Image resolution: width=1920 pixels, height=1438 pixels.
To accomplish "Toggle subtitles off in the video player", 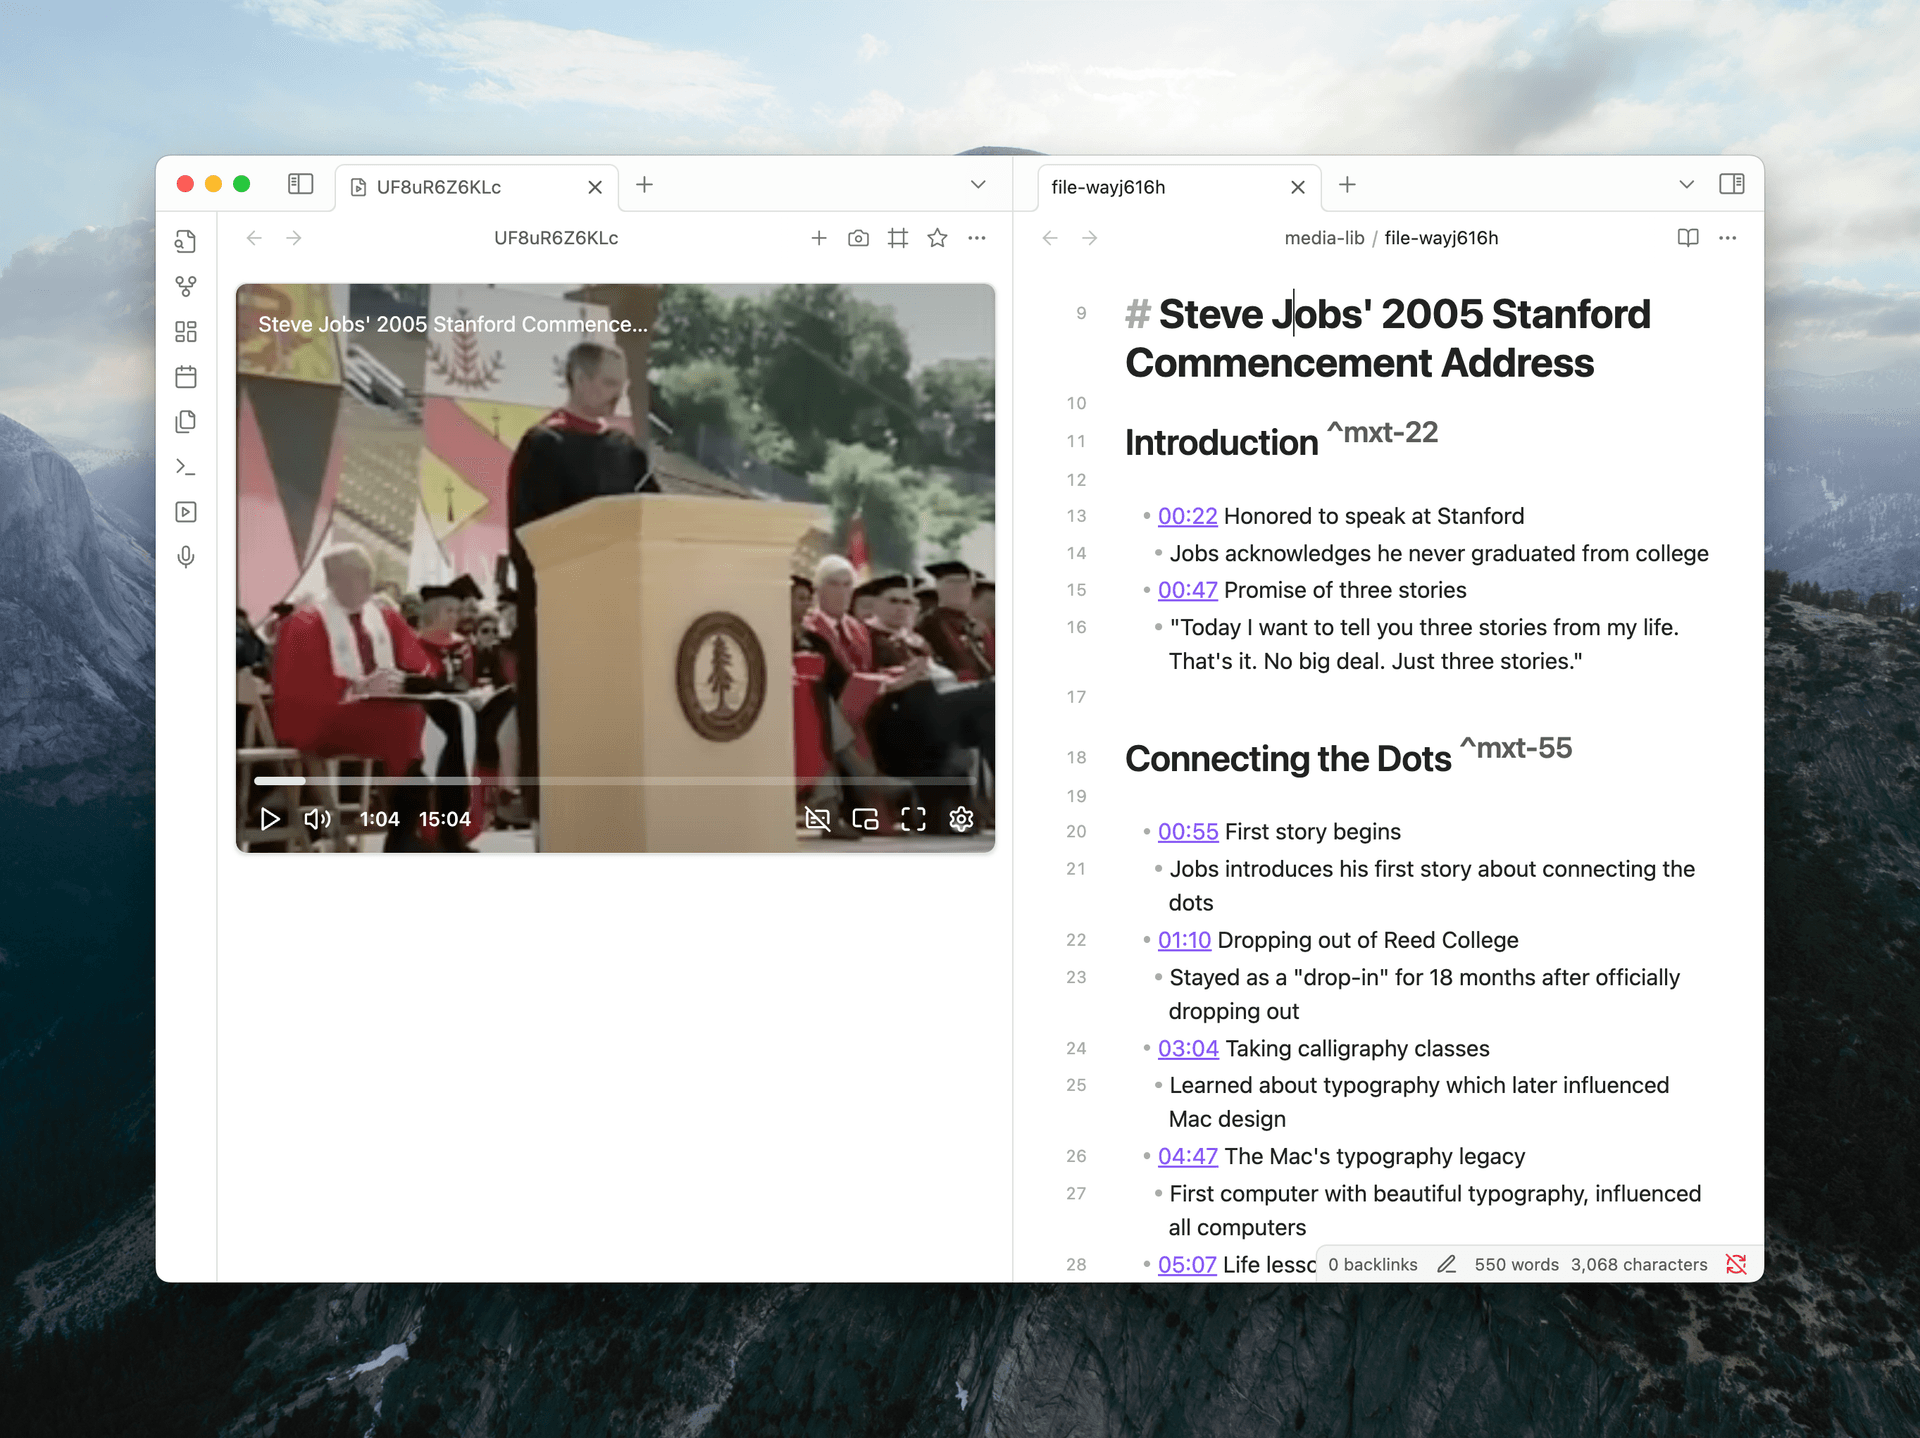I will (818, 818).
